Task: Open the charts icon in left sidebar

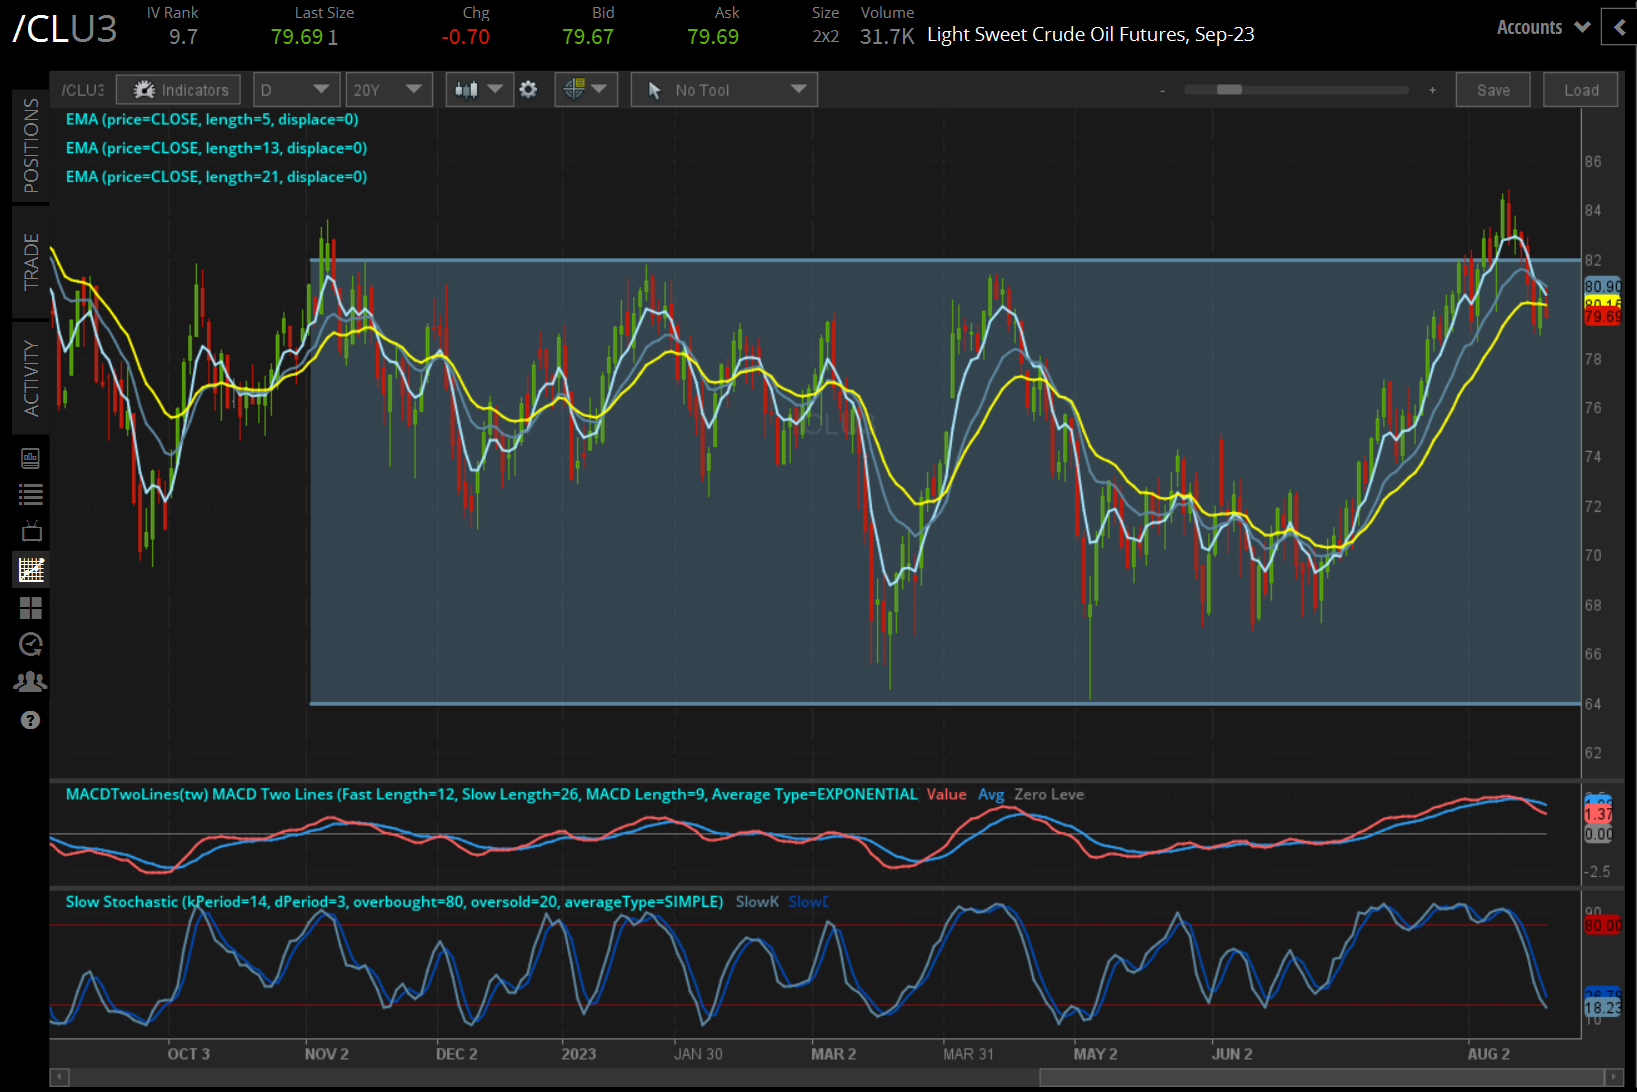Action: pyautogui.click(x=30, y=569)
